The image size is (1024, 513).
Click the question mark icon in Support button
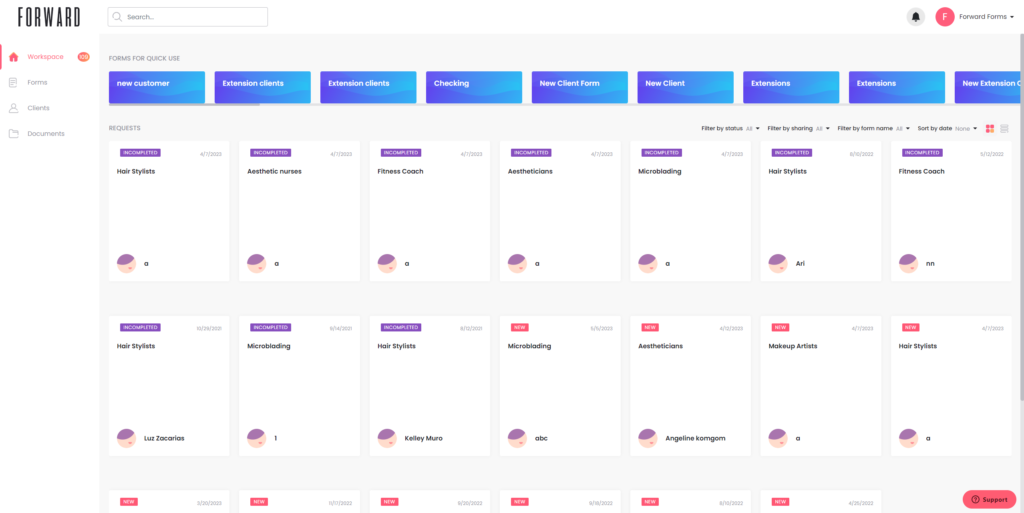[x=976, y=499]
